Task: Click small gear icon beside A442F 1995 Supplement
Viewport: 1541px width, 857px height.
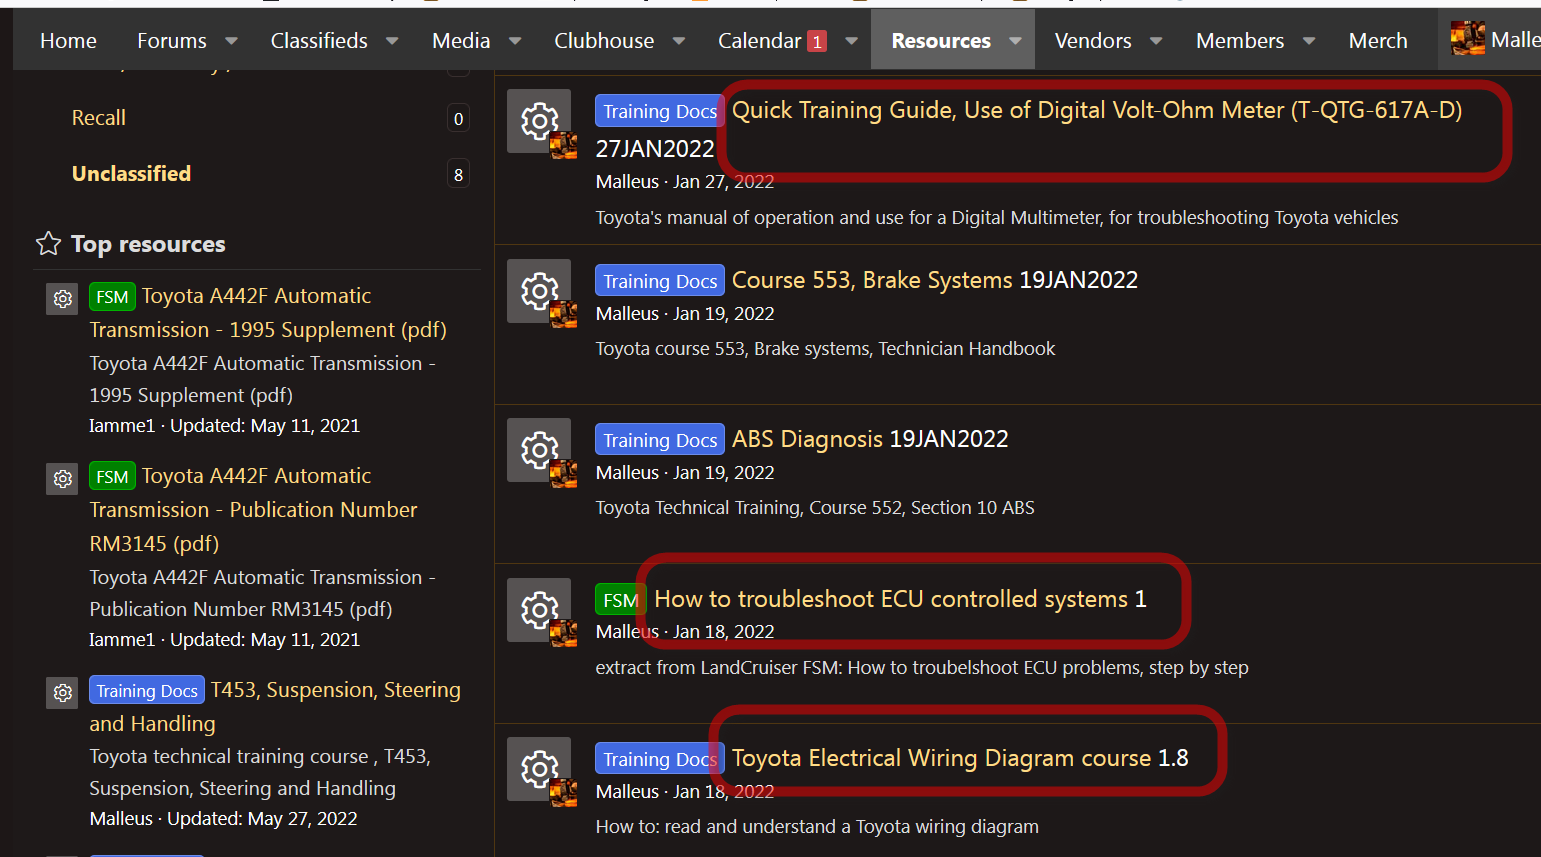Action: click(63, 299)
